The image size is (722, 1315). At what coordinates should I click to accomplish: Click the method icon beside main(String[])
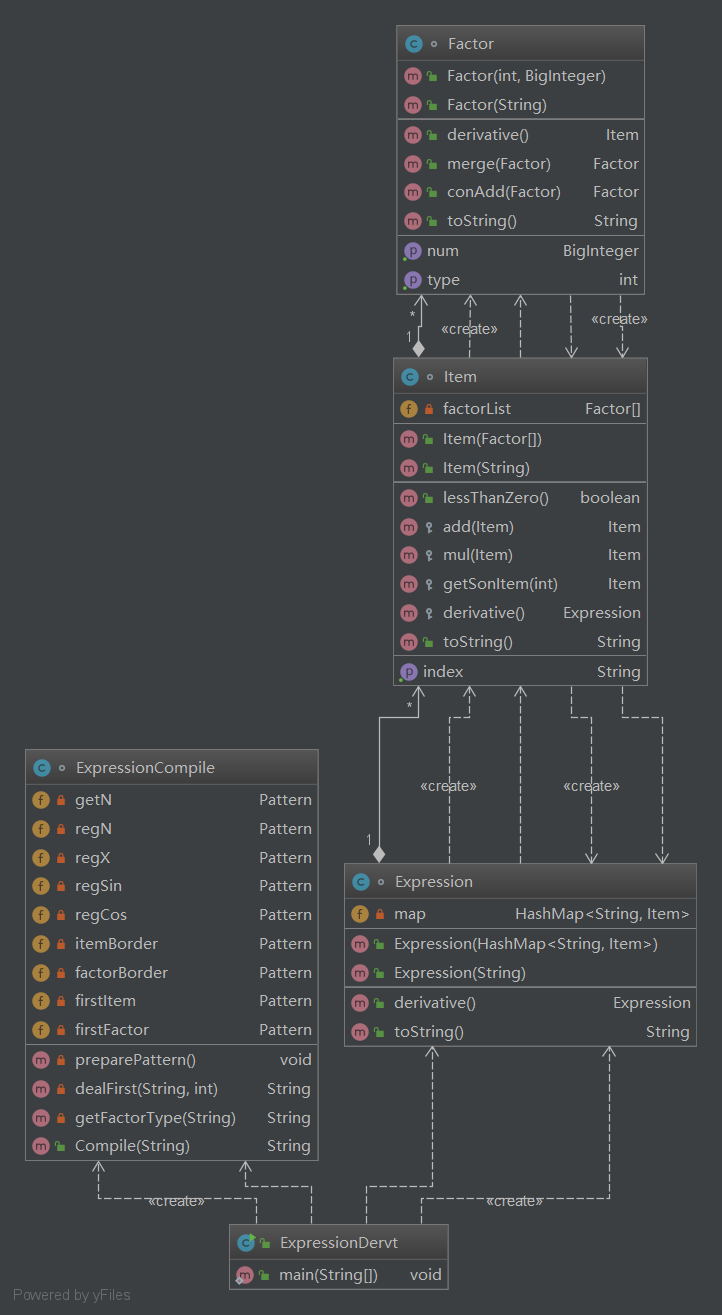click(x=244, y=1275)
